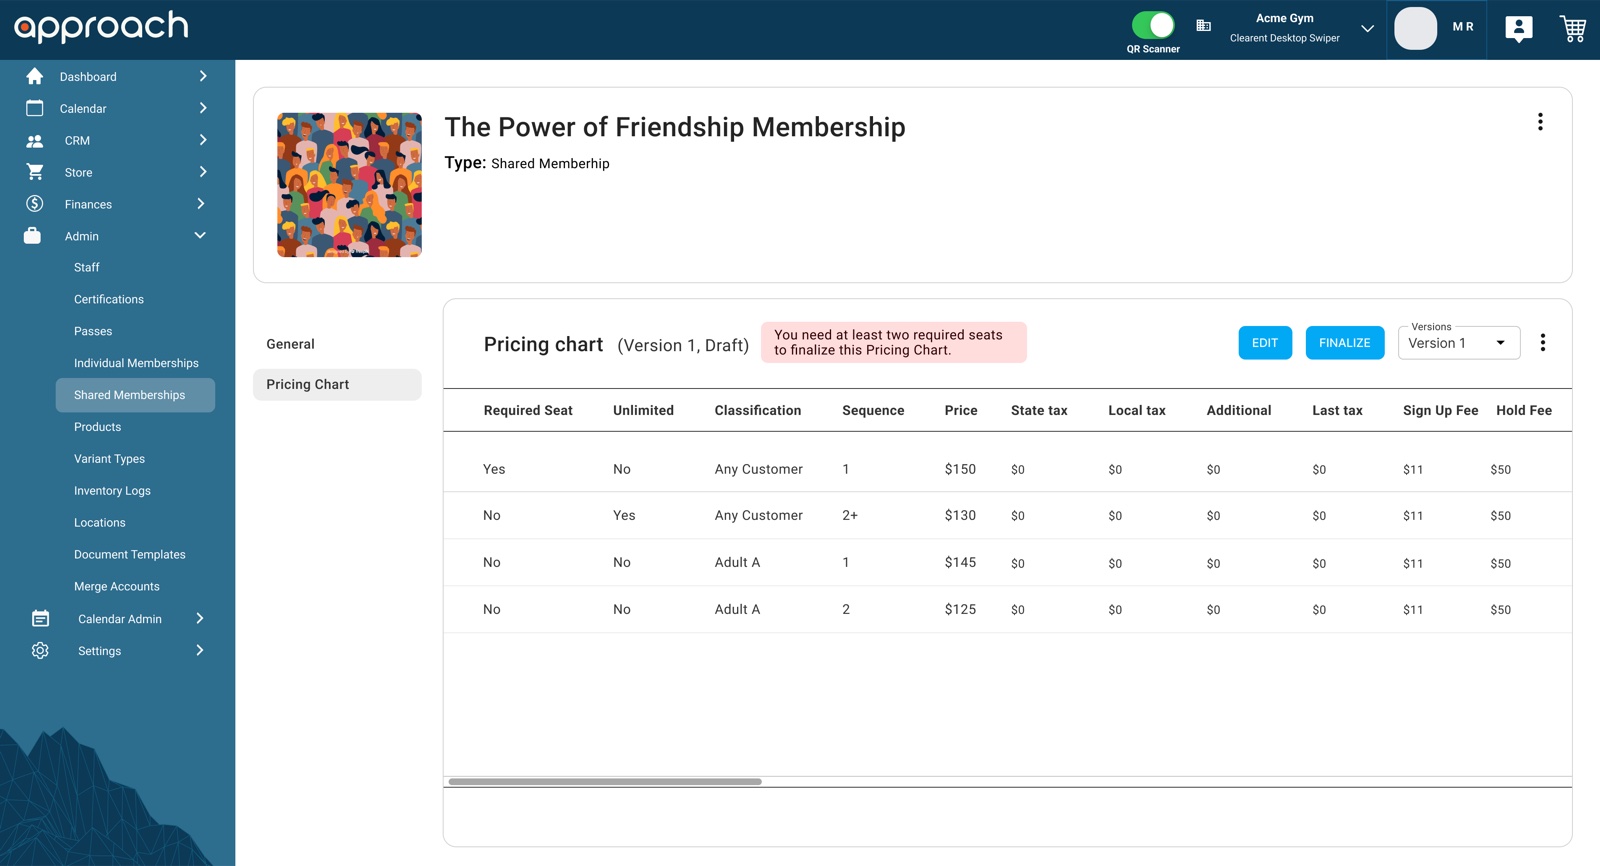Viewport: 1600px width, 866px height.
Task: Click the Hold Fee column header
Action: tap(1524, 411)
